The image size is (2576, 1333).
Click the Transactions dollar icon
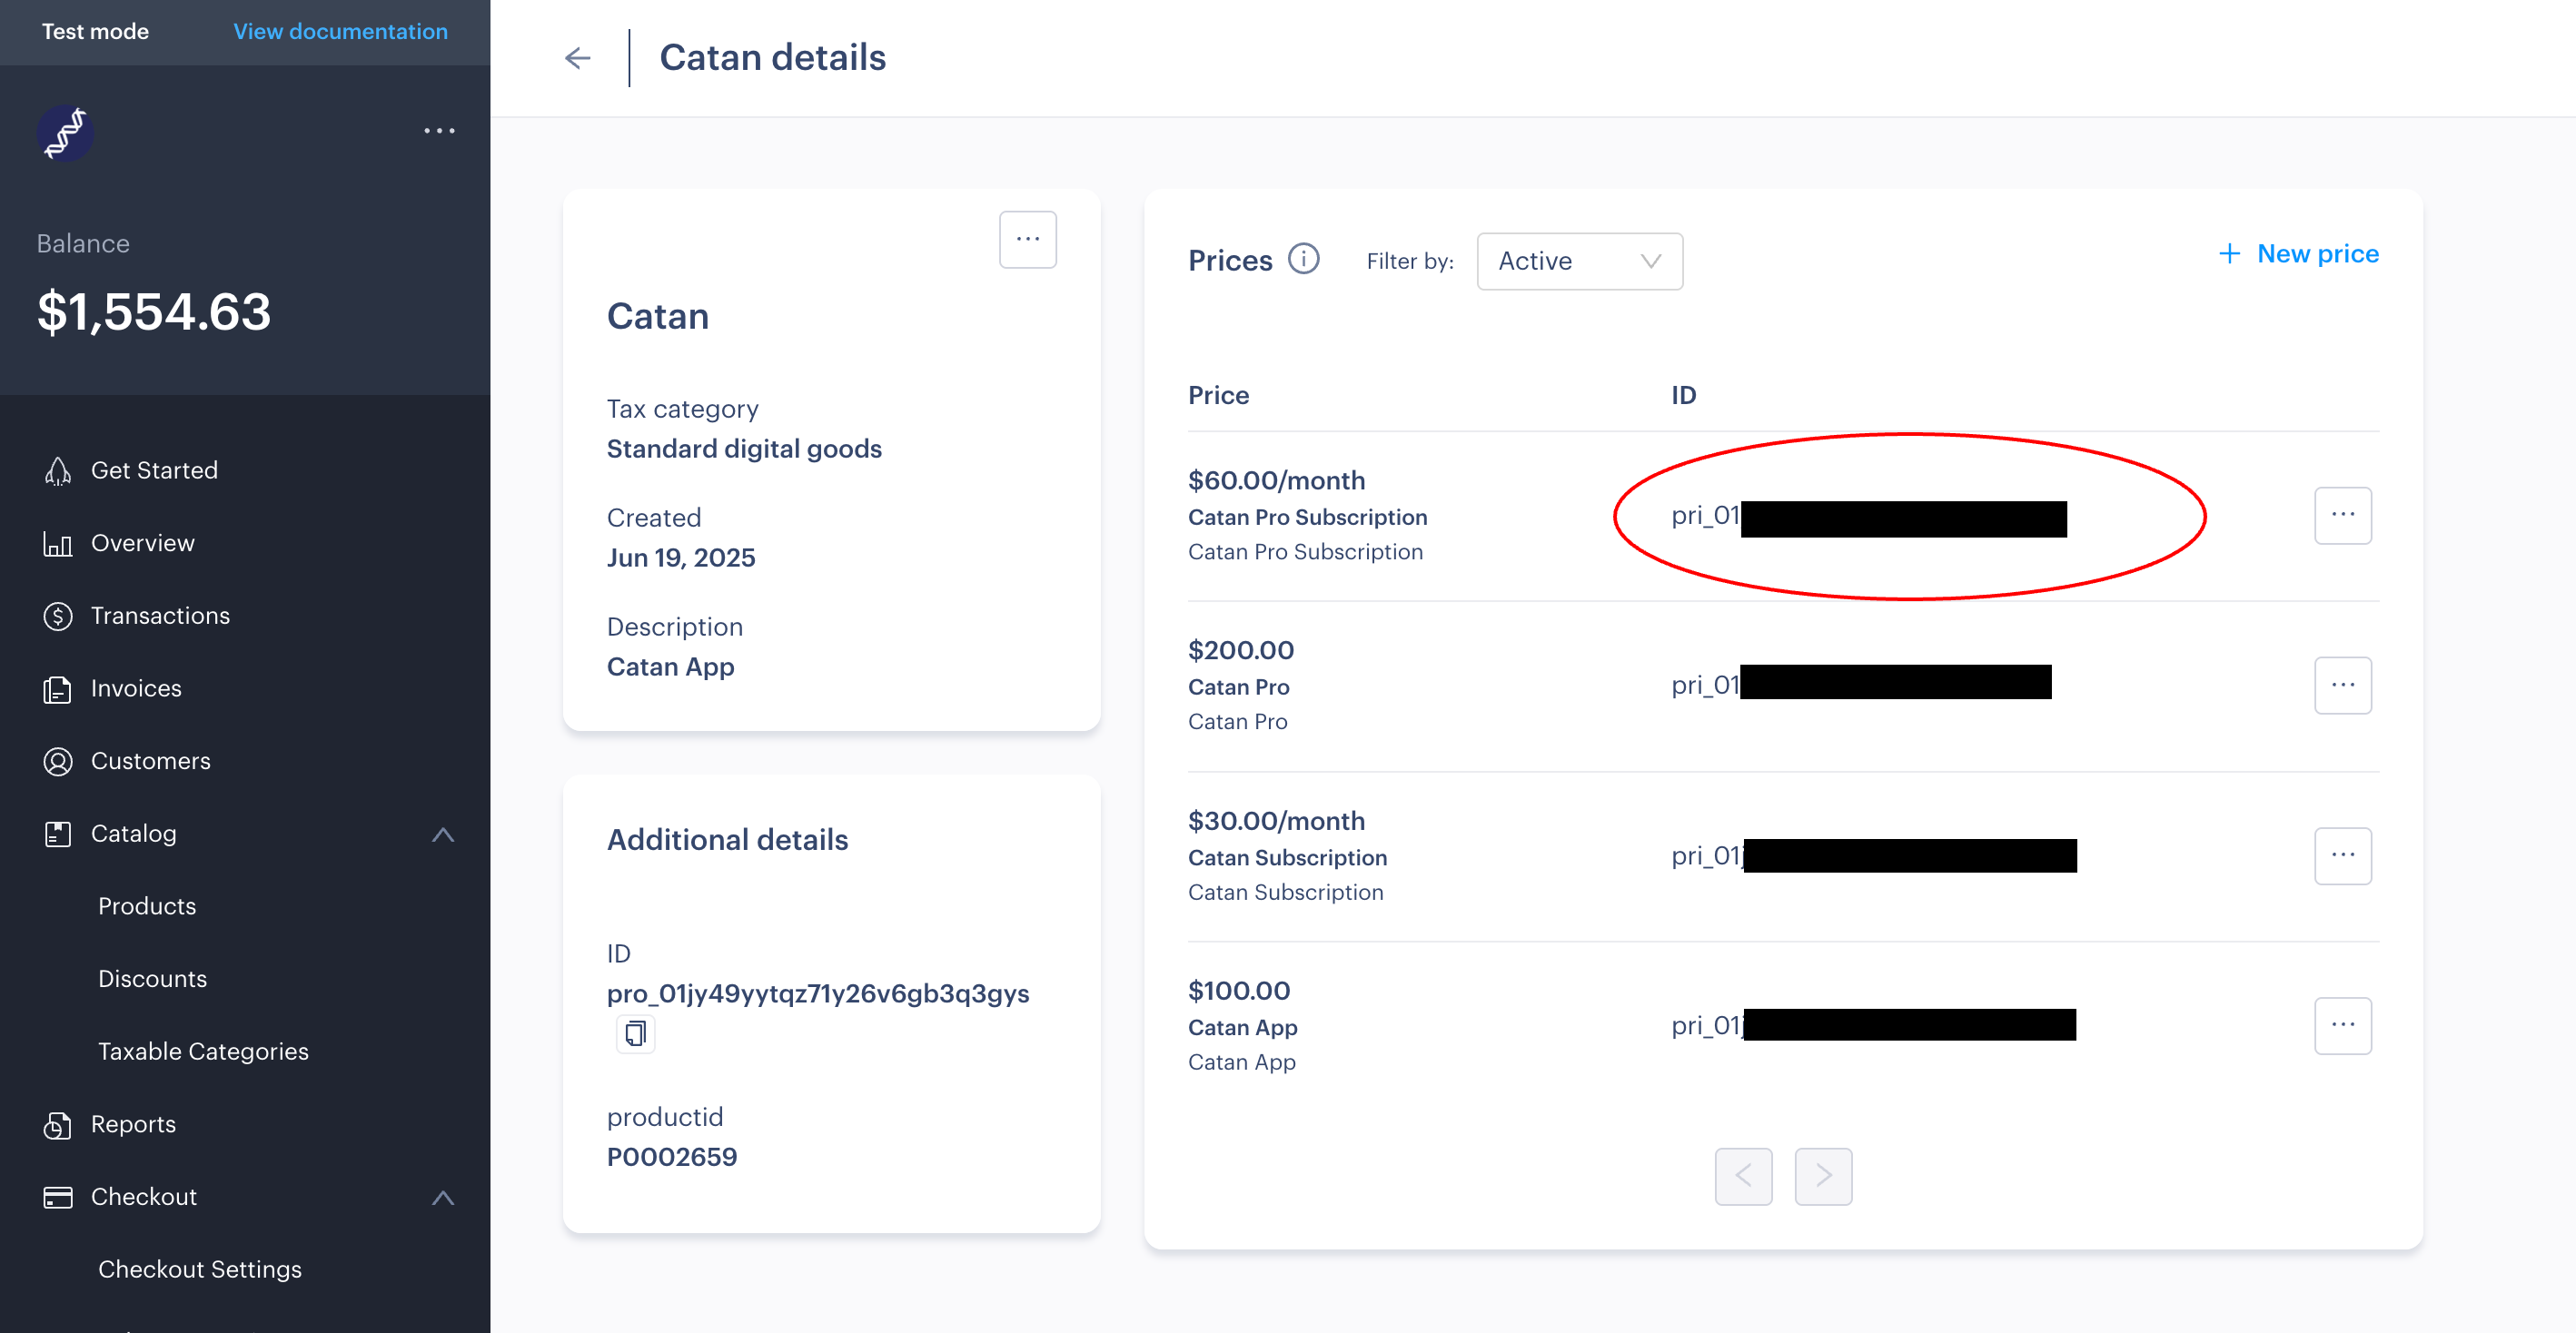coord(58,616)
